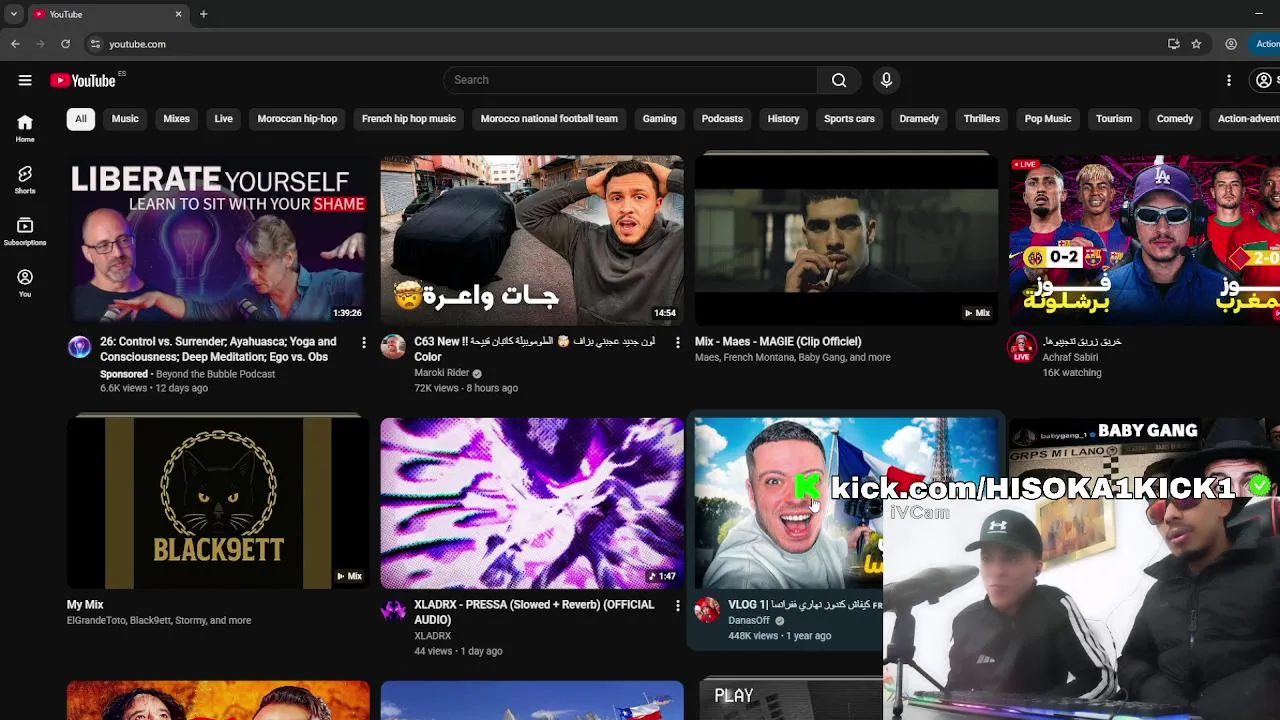Image resolution: width=1280 pixels, height=720 pixels.
Task: Bookmark this page with star icon
Action: point(1196,44)
